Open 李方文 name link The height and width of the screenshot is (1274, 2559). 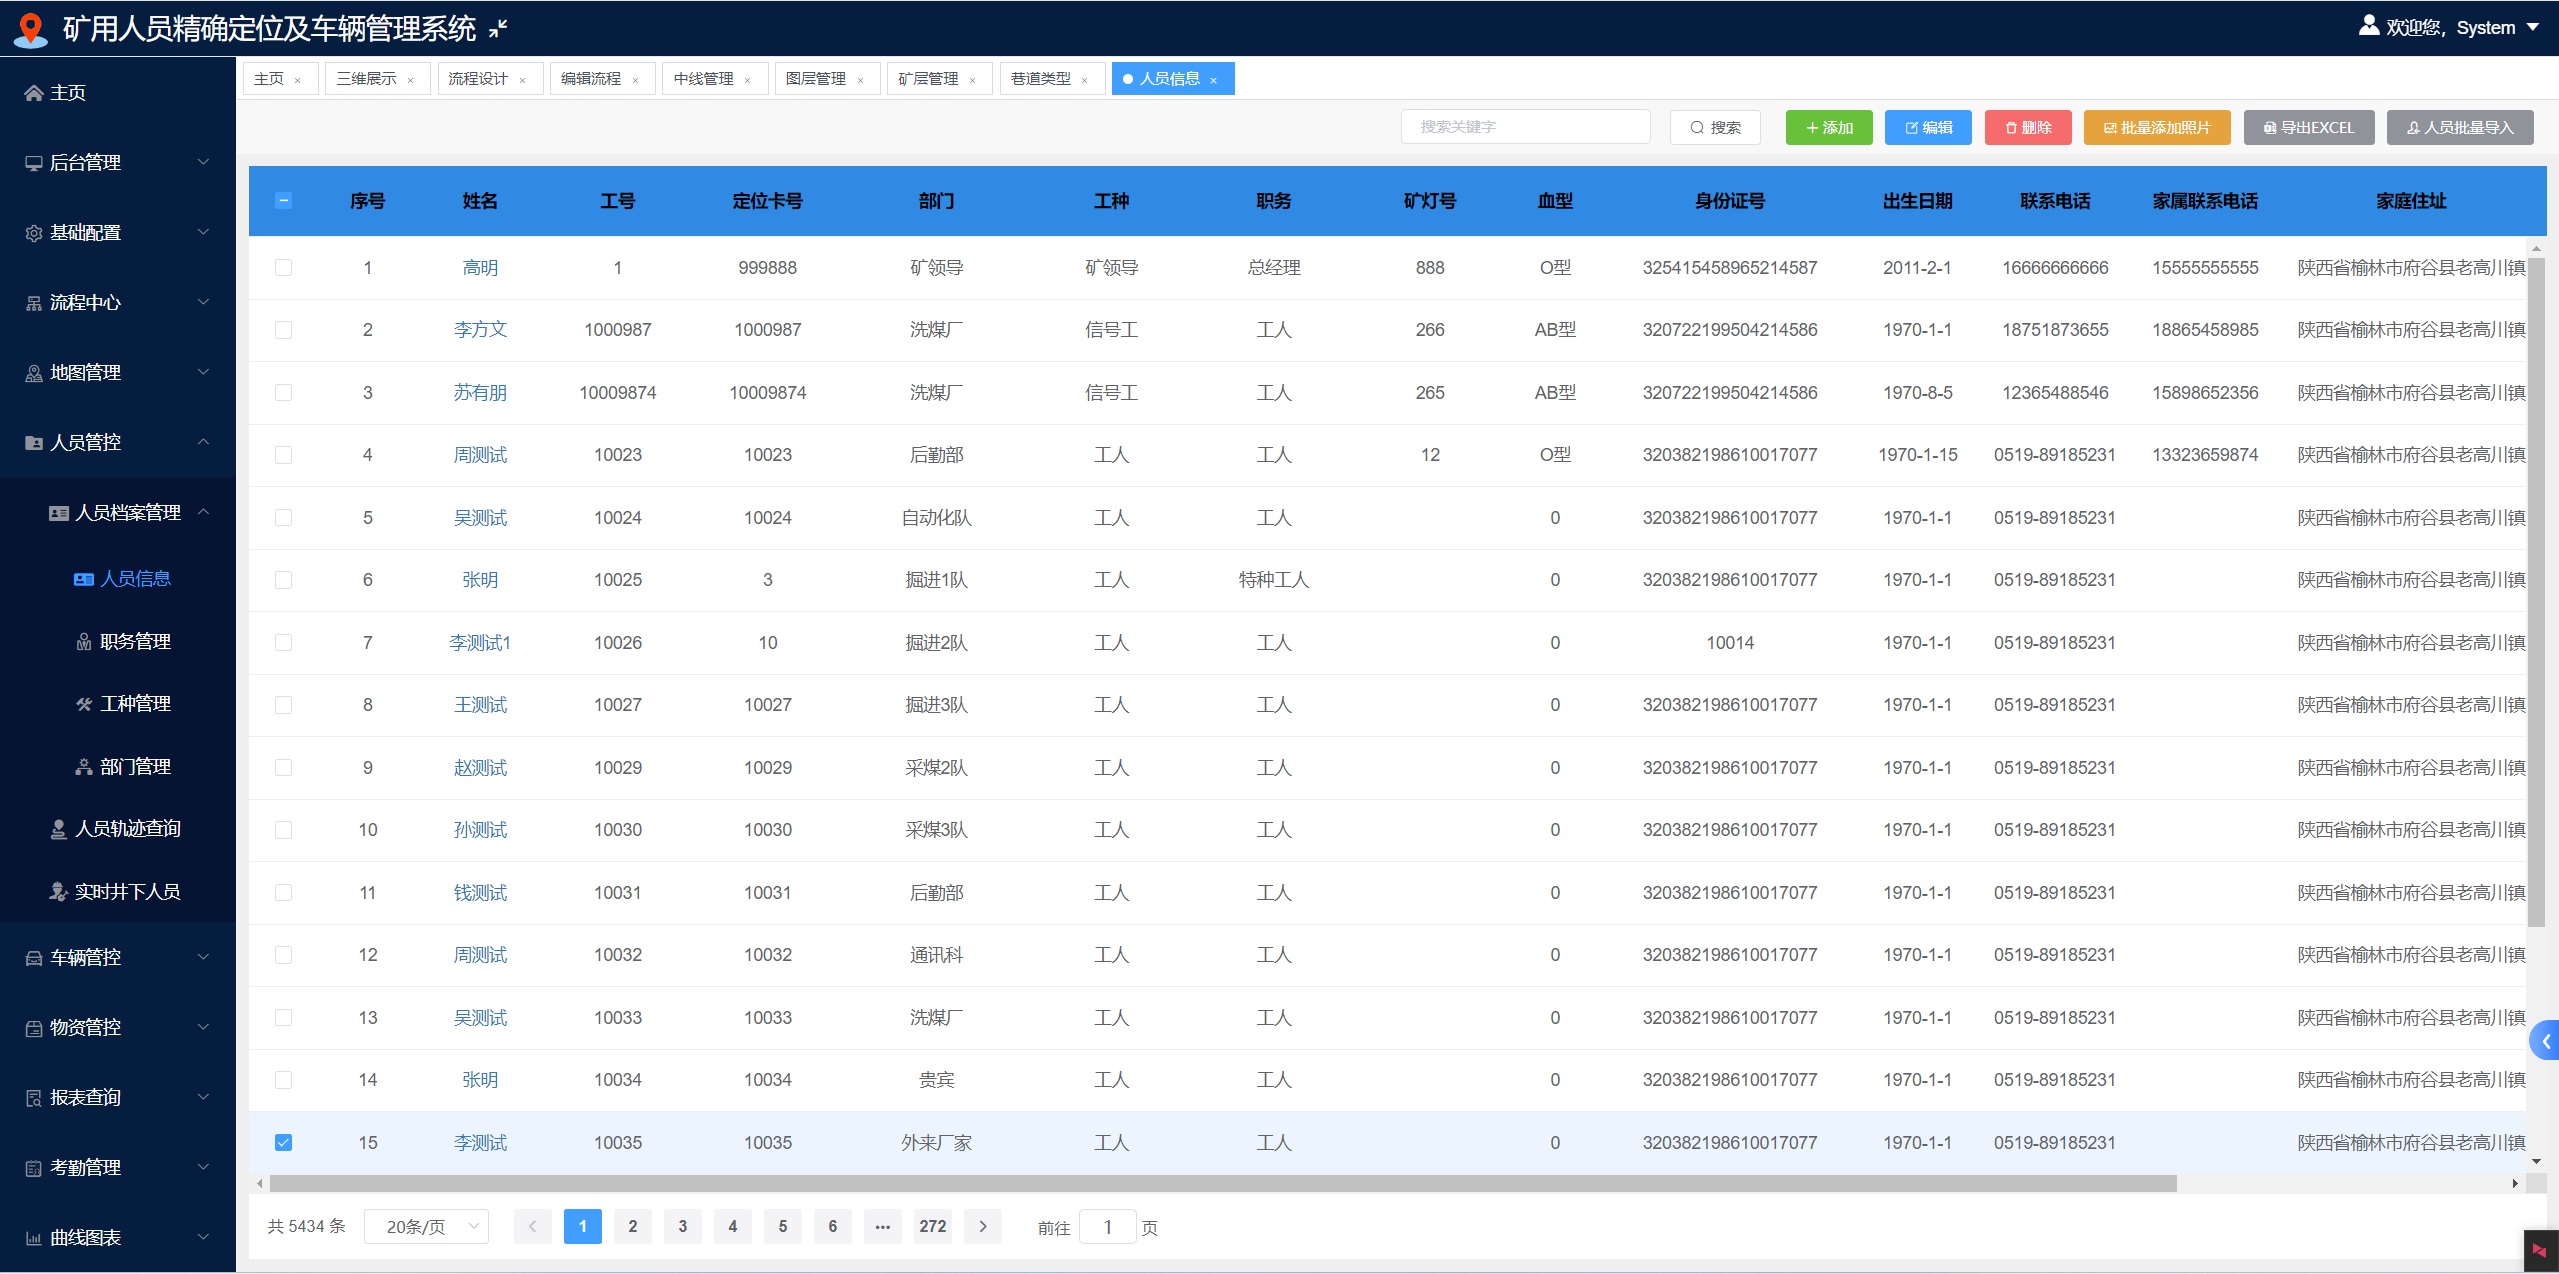coord(480,330)
